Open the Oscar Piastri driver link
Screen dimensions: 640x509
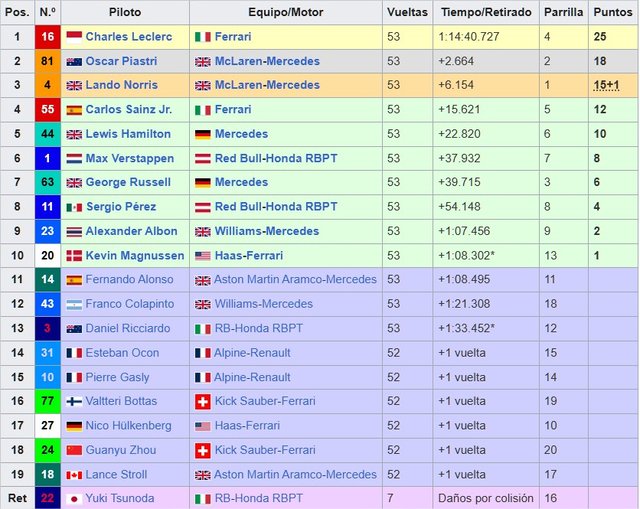coord(121,61)
